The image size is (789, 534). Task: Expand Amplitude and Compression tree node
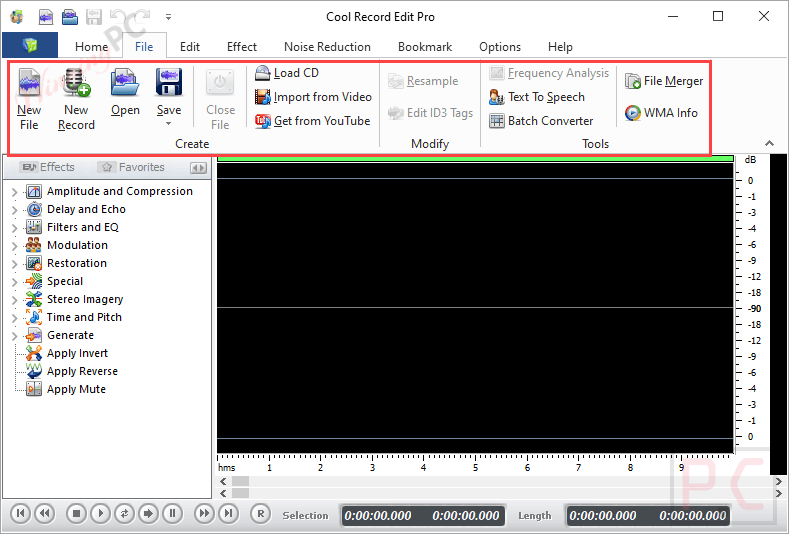tap(14, 192)
